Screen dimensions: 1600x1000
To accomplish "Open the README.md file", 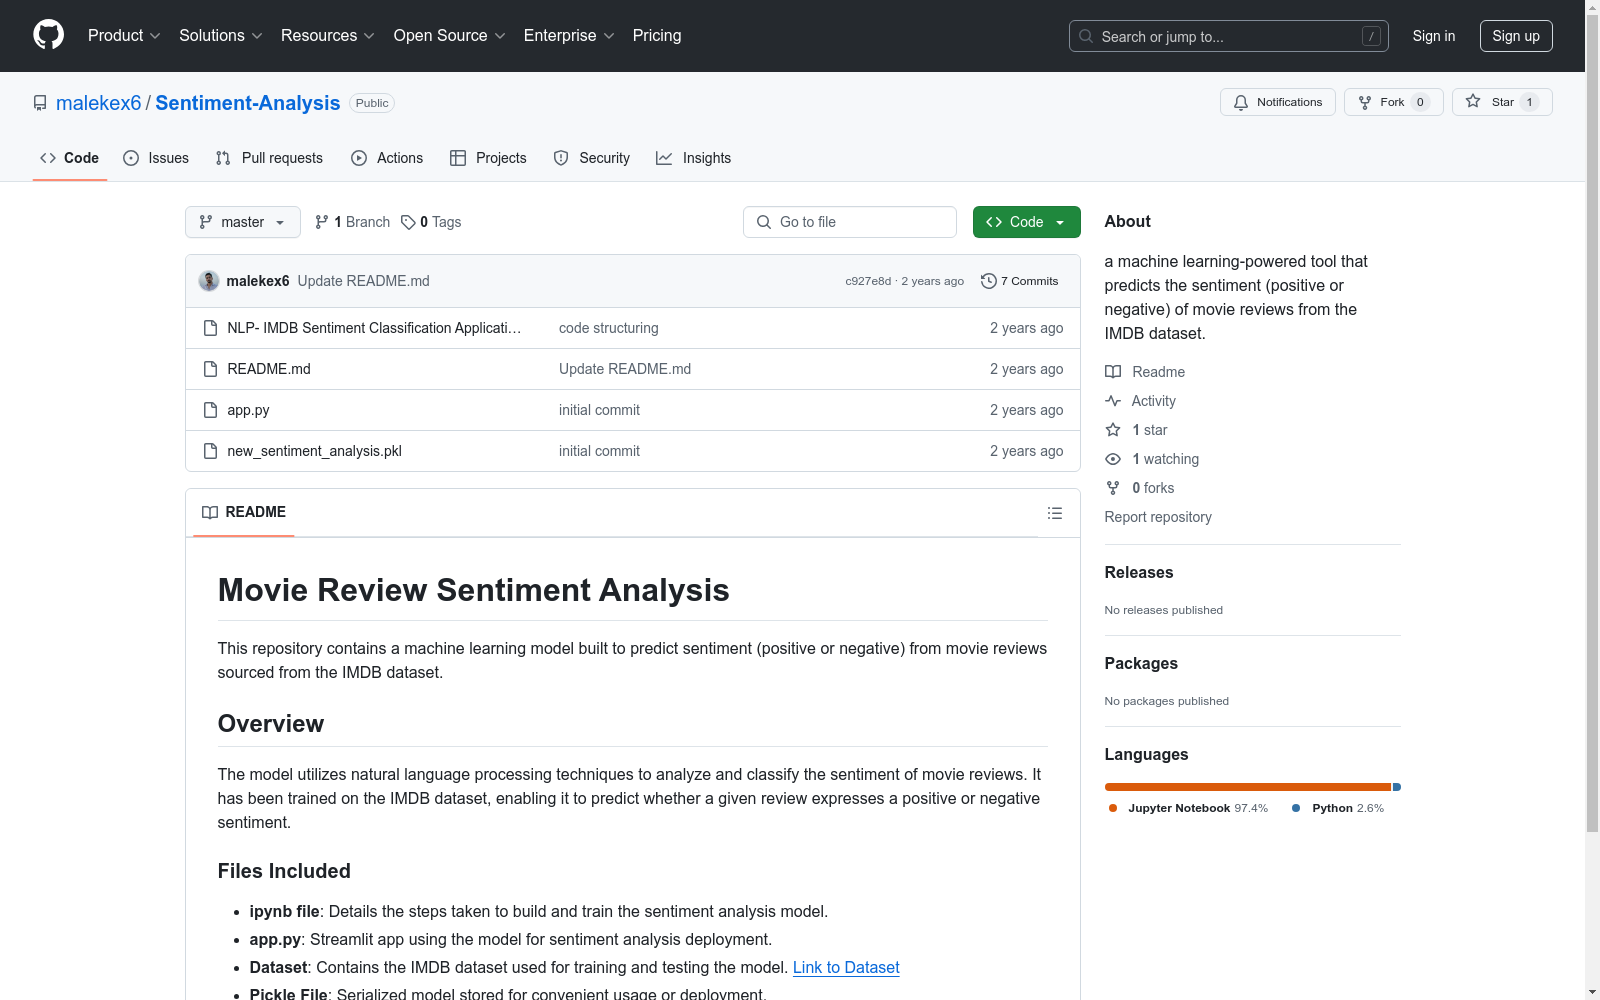I will 269,369.
